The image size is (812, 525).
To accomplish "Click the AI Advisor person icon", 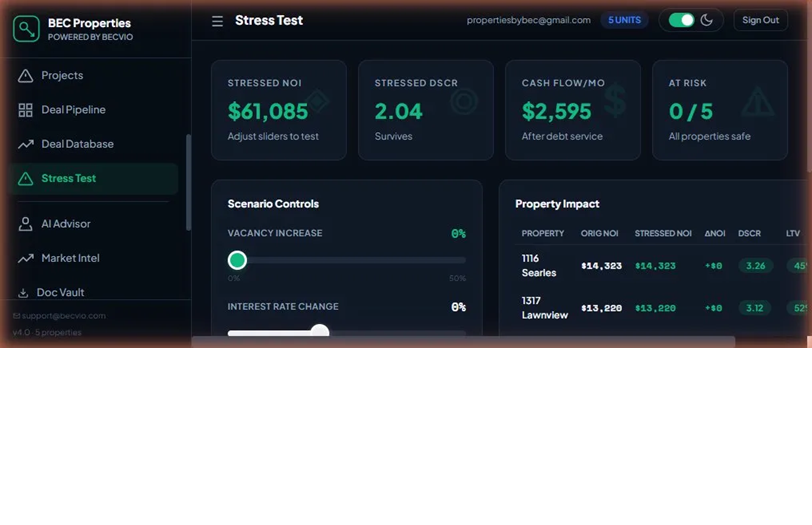I will coord(25,224).
